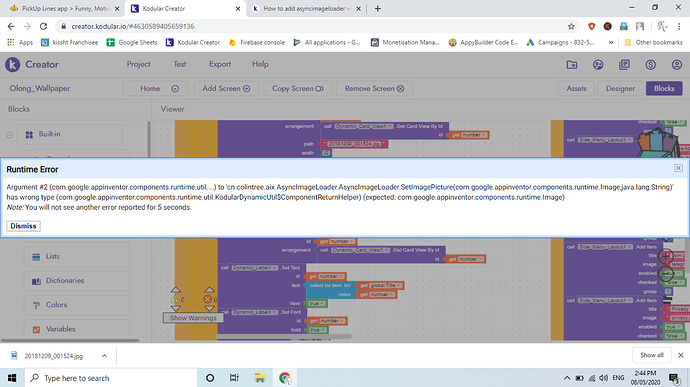Click the Show Warnings button
This screenshot has width=690, height=387.
193,318
